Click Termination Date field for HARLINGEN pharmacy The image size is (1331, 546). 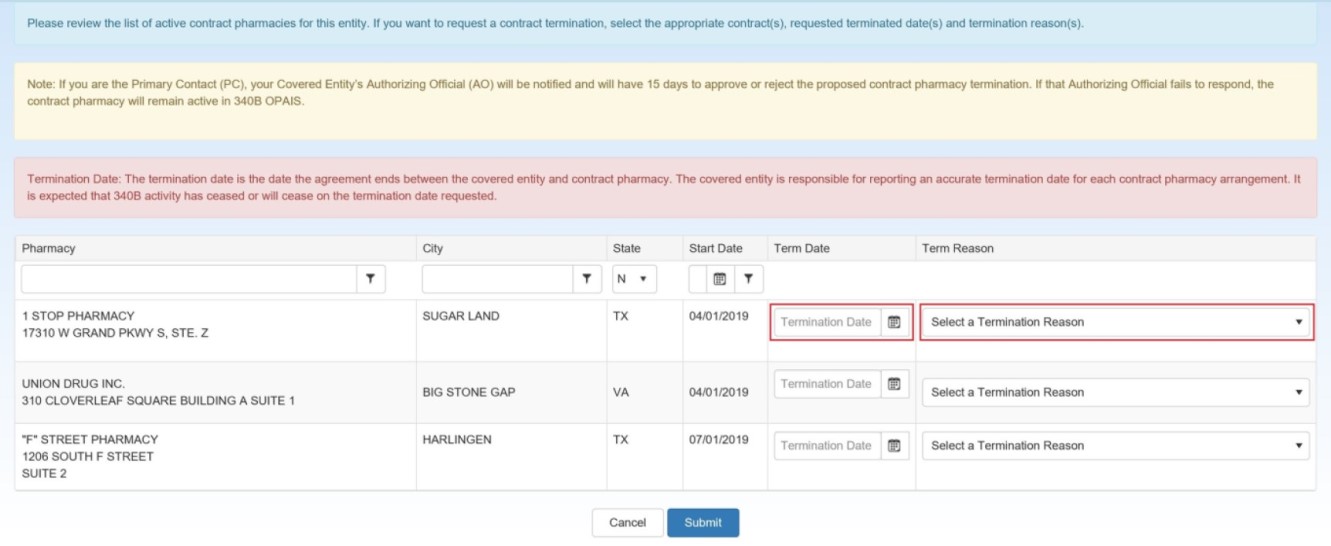[827, 446]
